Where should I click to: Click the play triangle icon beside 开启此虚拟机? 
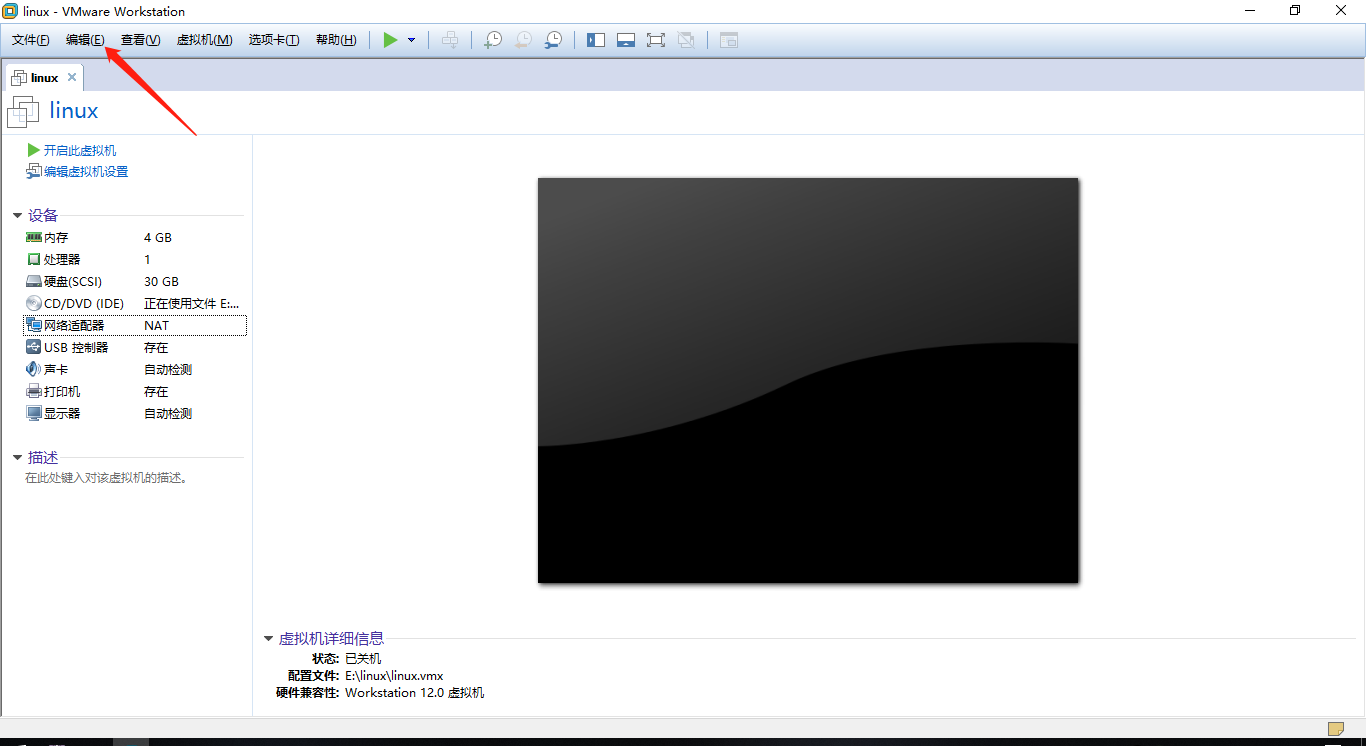pyautogui.click(x=33, y=150)
